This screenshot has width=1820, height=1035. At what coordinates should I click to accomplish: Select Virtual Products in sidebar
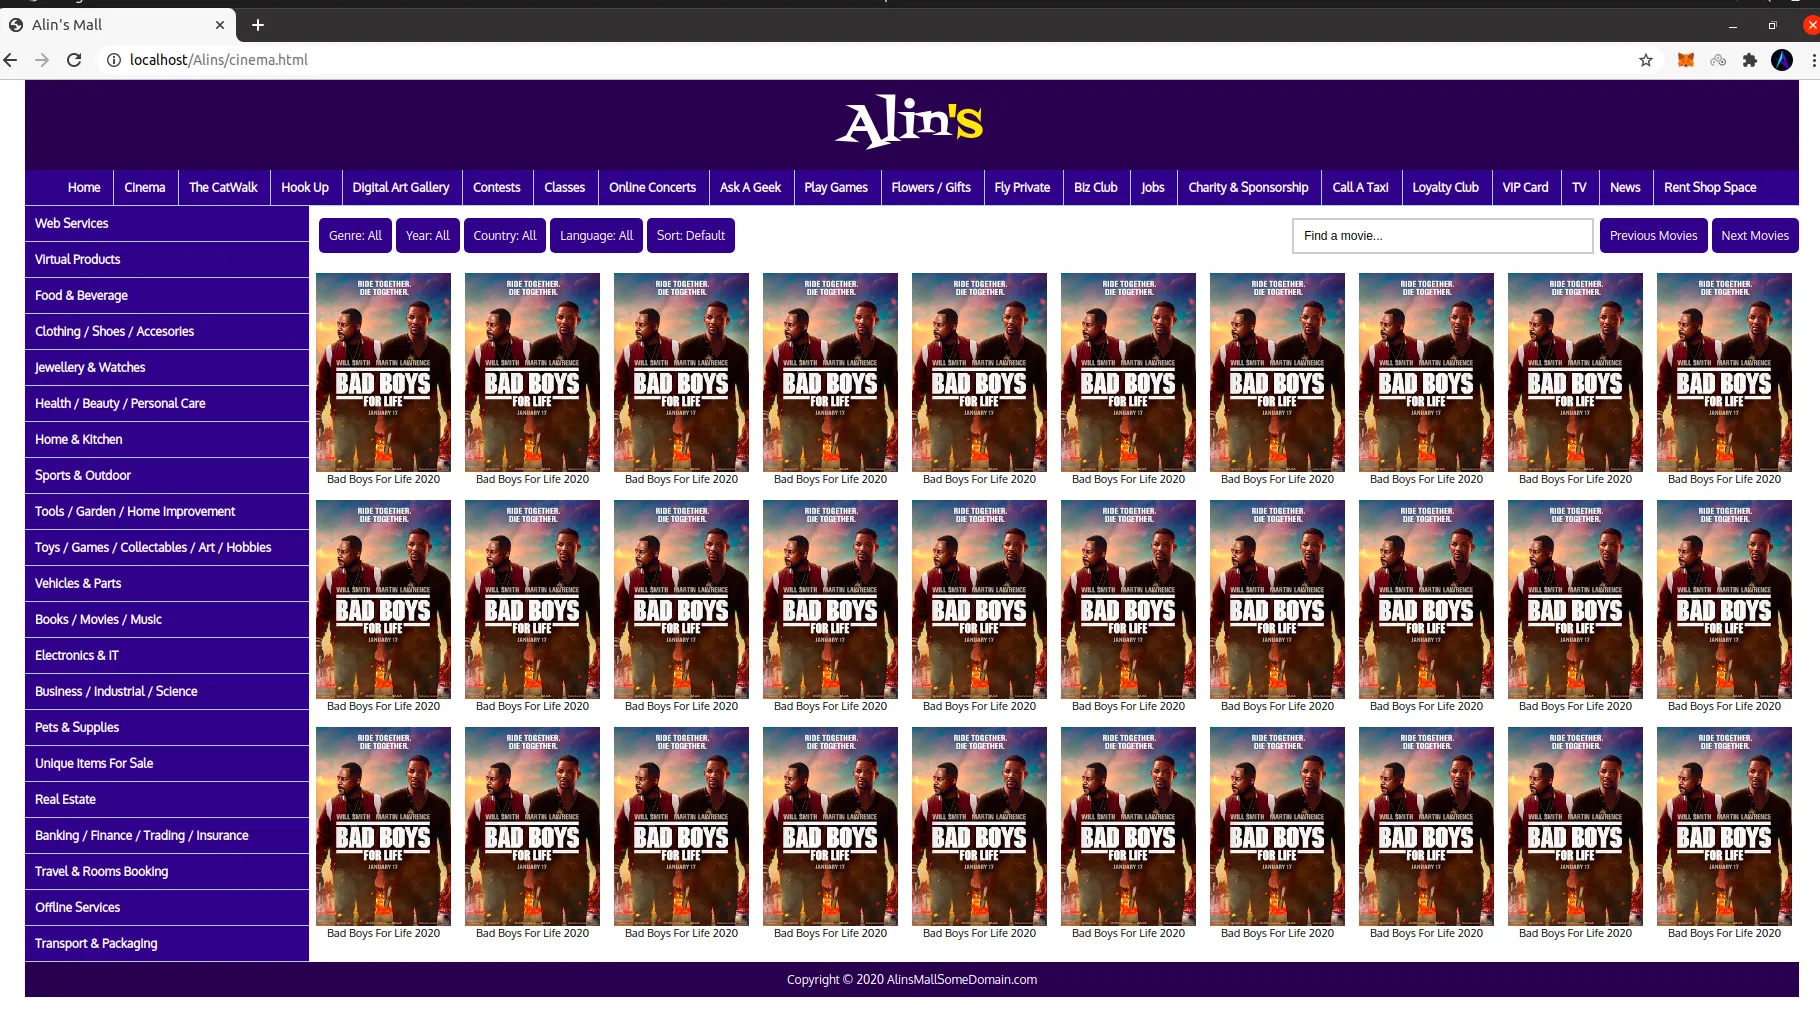[x=167, y=260]
